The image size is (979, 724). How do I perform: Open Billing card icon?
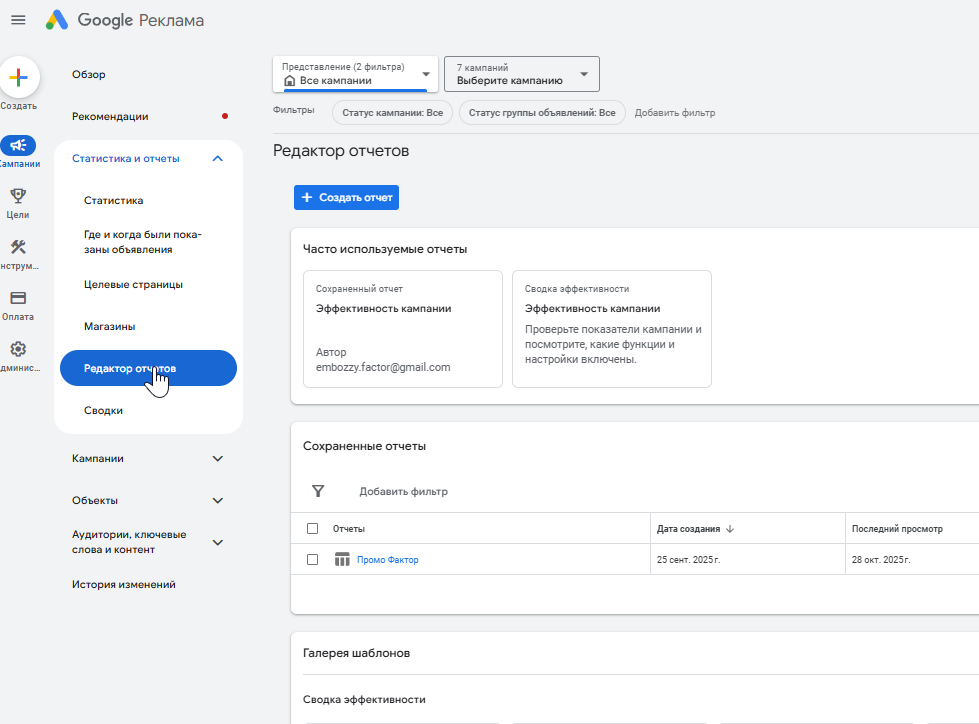pyautogui.click(x=18, y=298)
